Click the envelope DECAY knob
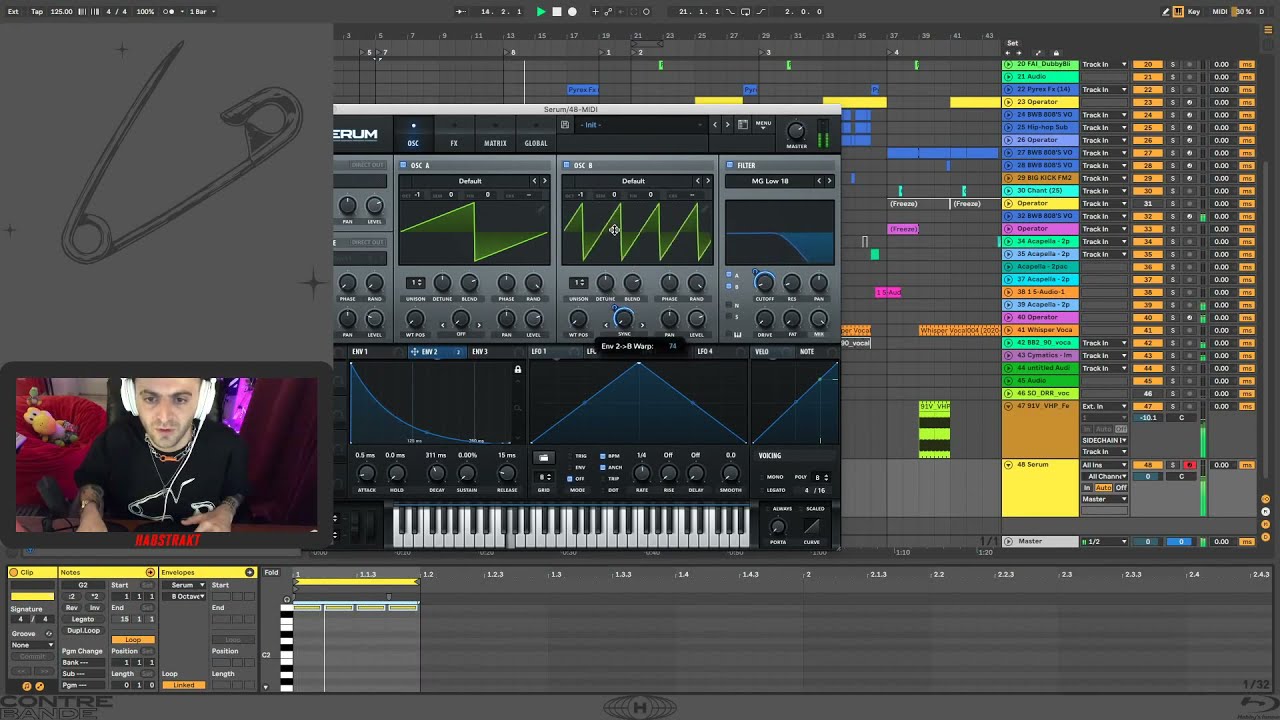1280x720 pixels. point(437,473)
